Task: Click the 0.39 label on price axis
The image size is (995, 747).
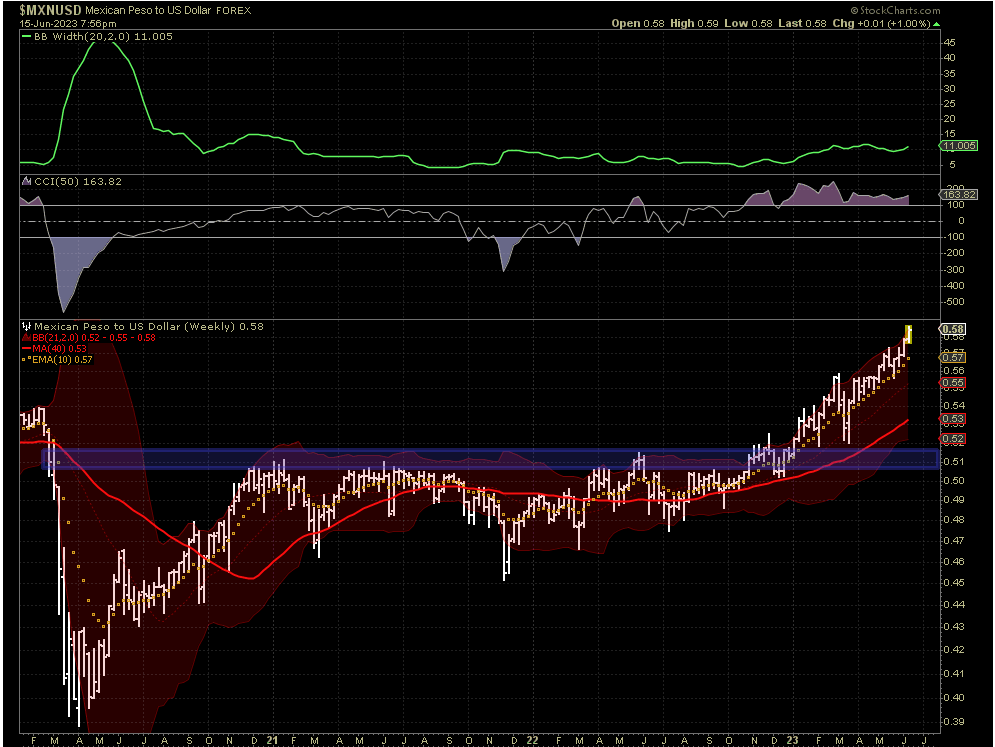Action: (x=953, y=722)
